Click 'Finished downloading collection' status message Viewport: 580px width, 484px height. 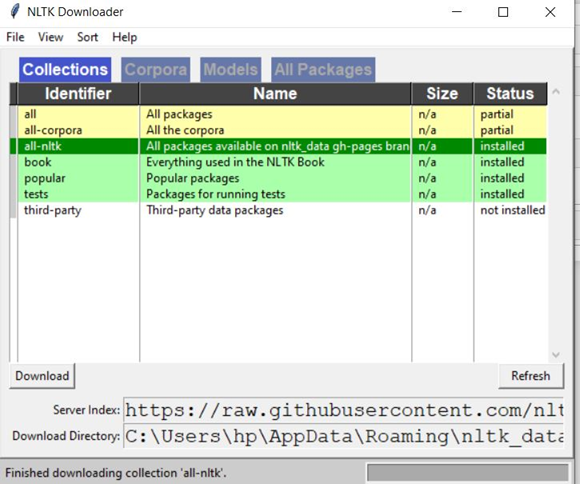click(x=116, y=473)
